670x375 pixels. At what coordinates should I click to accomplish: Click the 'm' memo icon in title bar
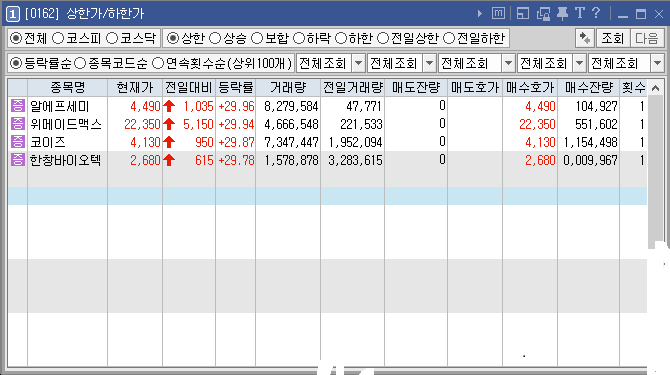point(498,13)
